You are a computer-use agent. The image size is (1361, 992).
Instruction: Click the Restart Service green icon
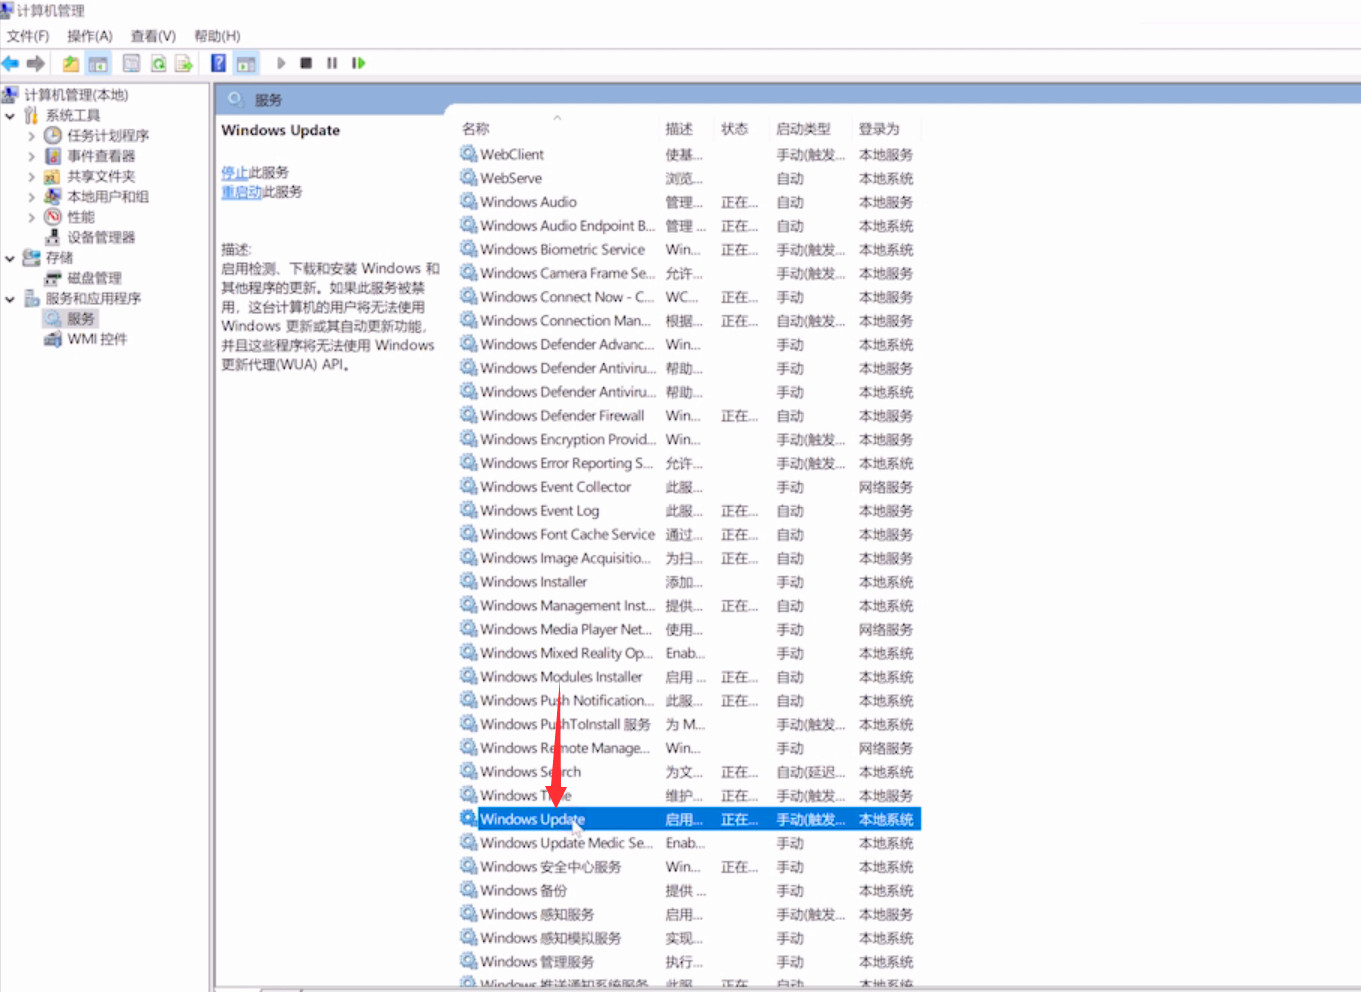pyautogui.click(x=358, y=63)
